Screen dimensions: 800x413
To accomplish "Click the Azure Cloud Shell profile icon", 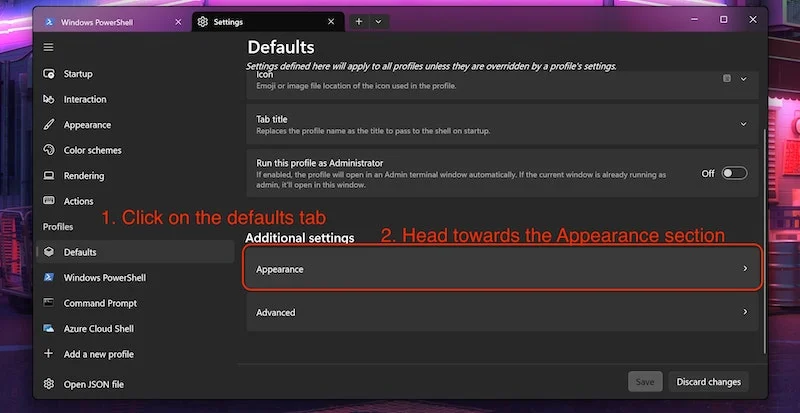I will point(49,329).
